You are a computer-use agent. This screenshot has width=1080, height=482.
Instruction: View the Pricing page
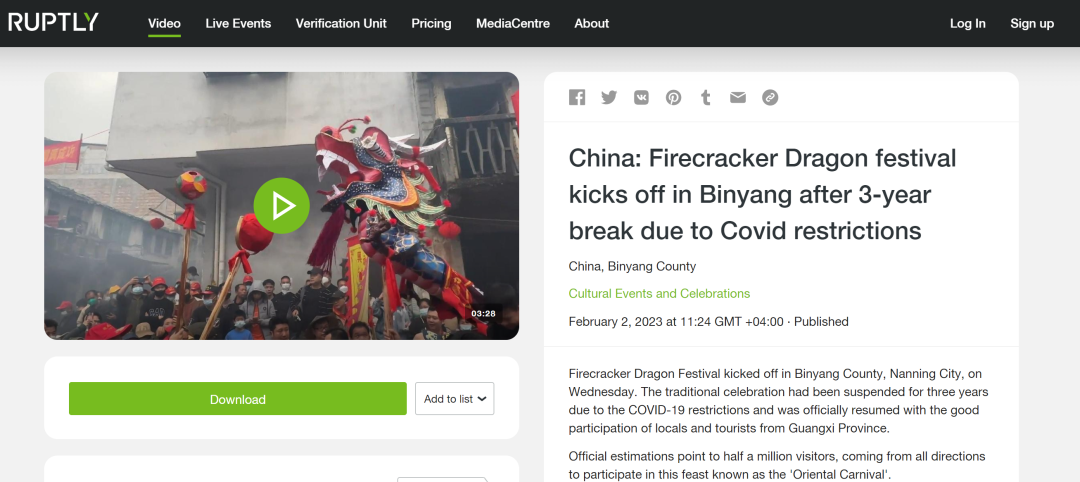click(x=431, y=23)
